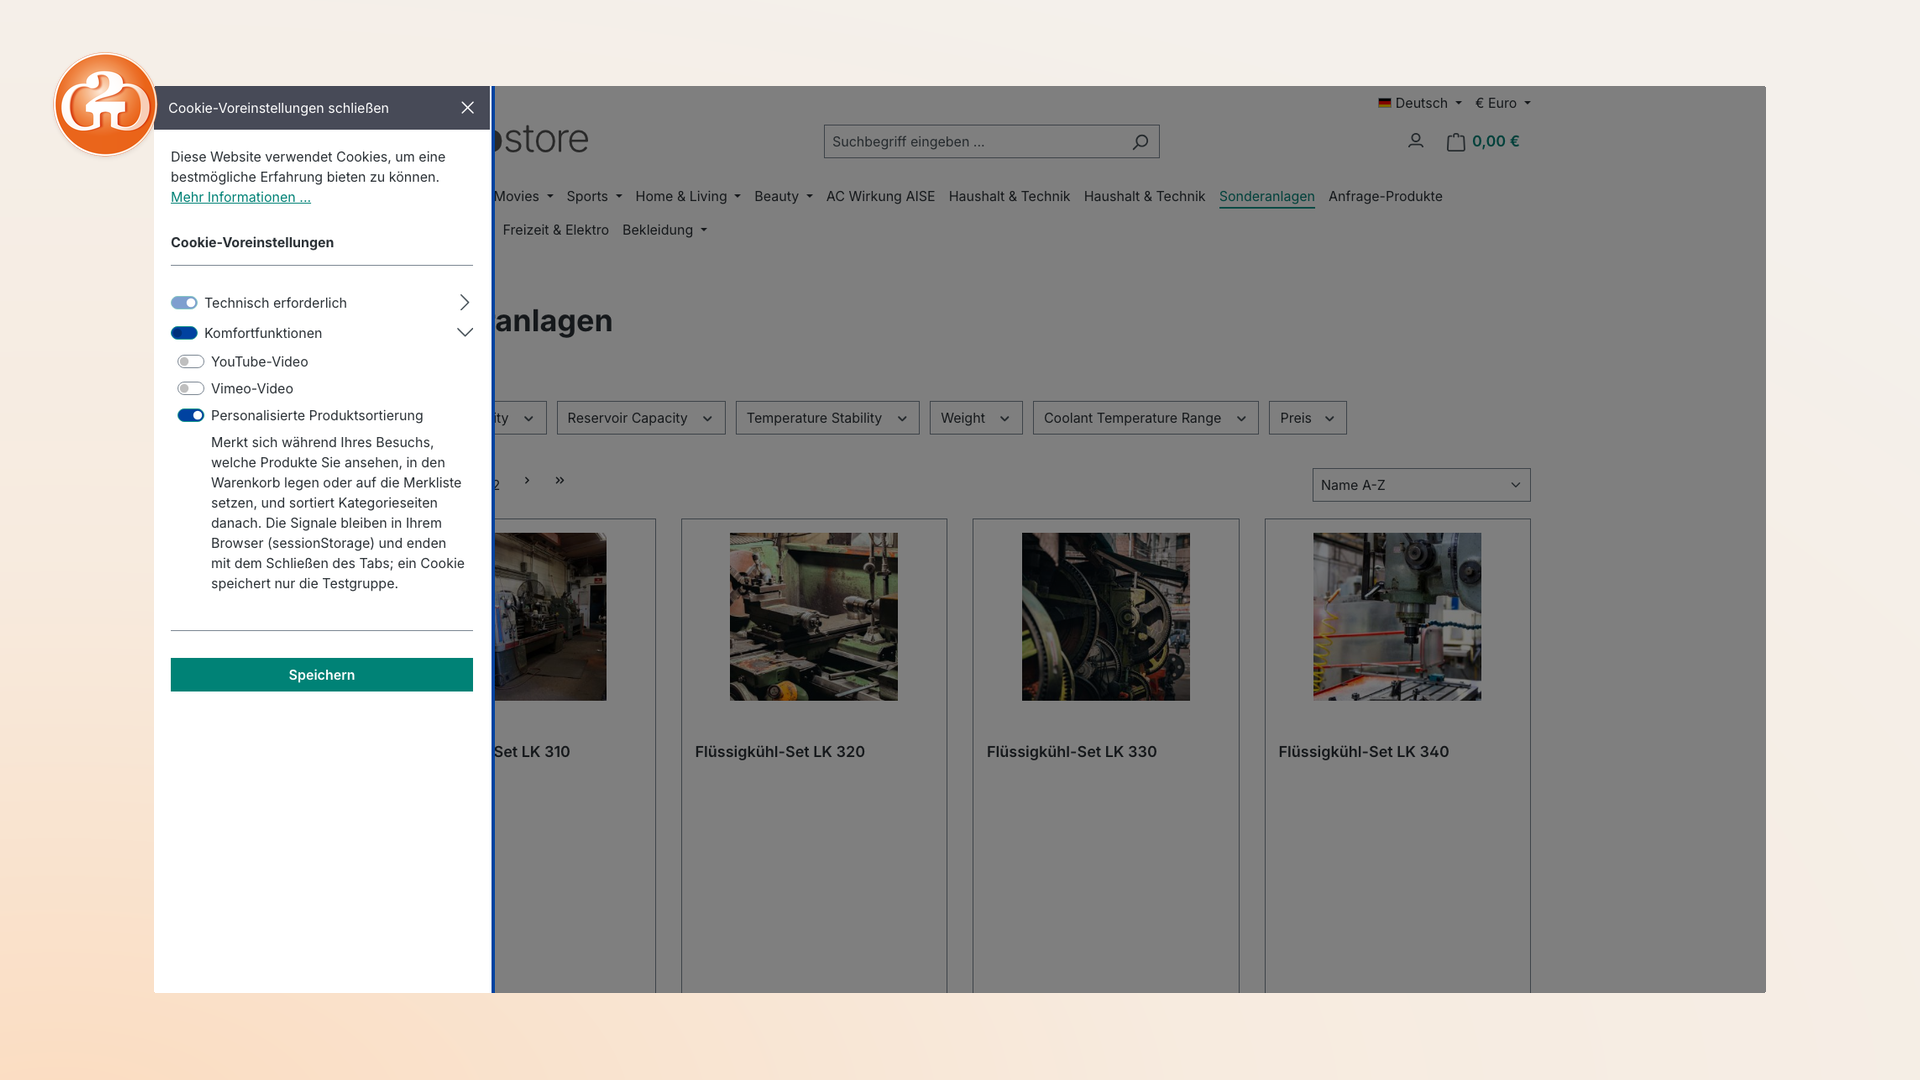
Task: Open the Deutsch language dropdown
Action: click(1419, 103)
